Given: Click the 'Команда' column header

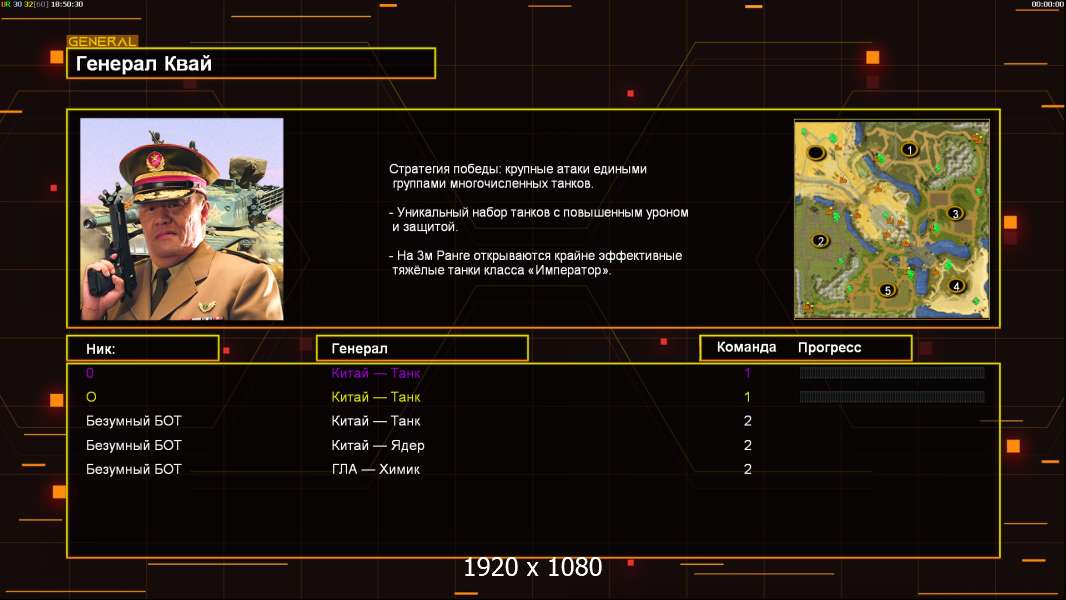Looking at the screenshot, I should (746, 347).
